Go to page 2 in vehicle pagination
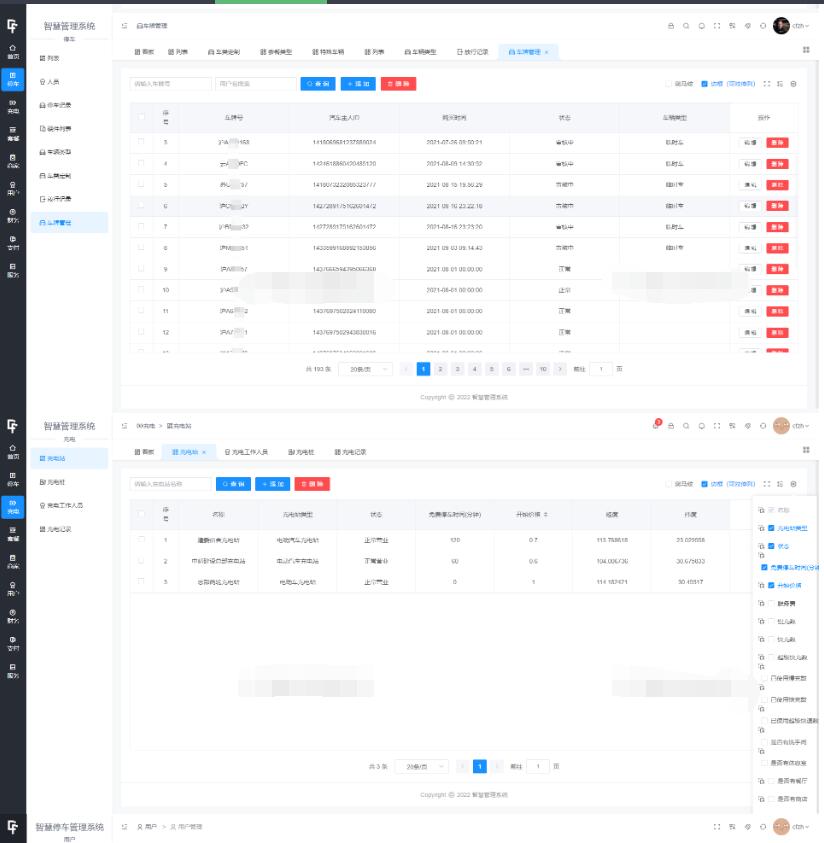Image resolution: width=824 pixels, height=843 pixels. pyautogui.click(x=440, y=369)
